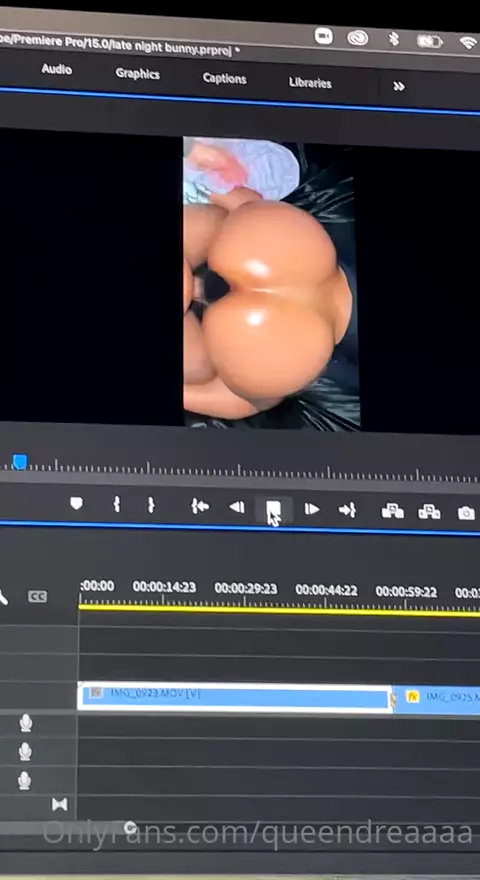
Task: Jump to the Out point
Action: 348,510
